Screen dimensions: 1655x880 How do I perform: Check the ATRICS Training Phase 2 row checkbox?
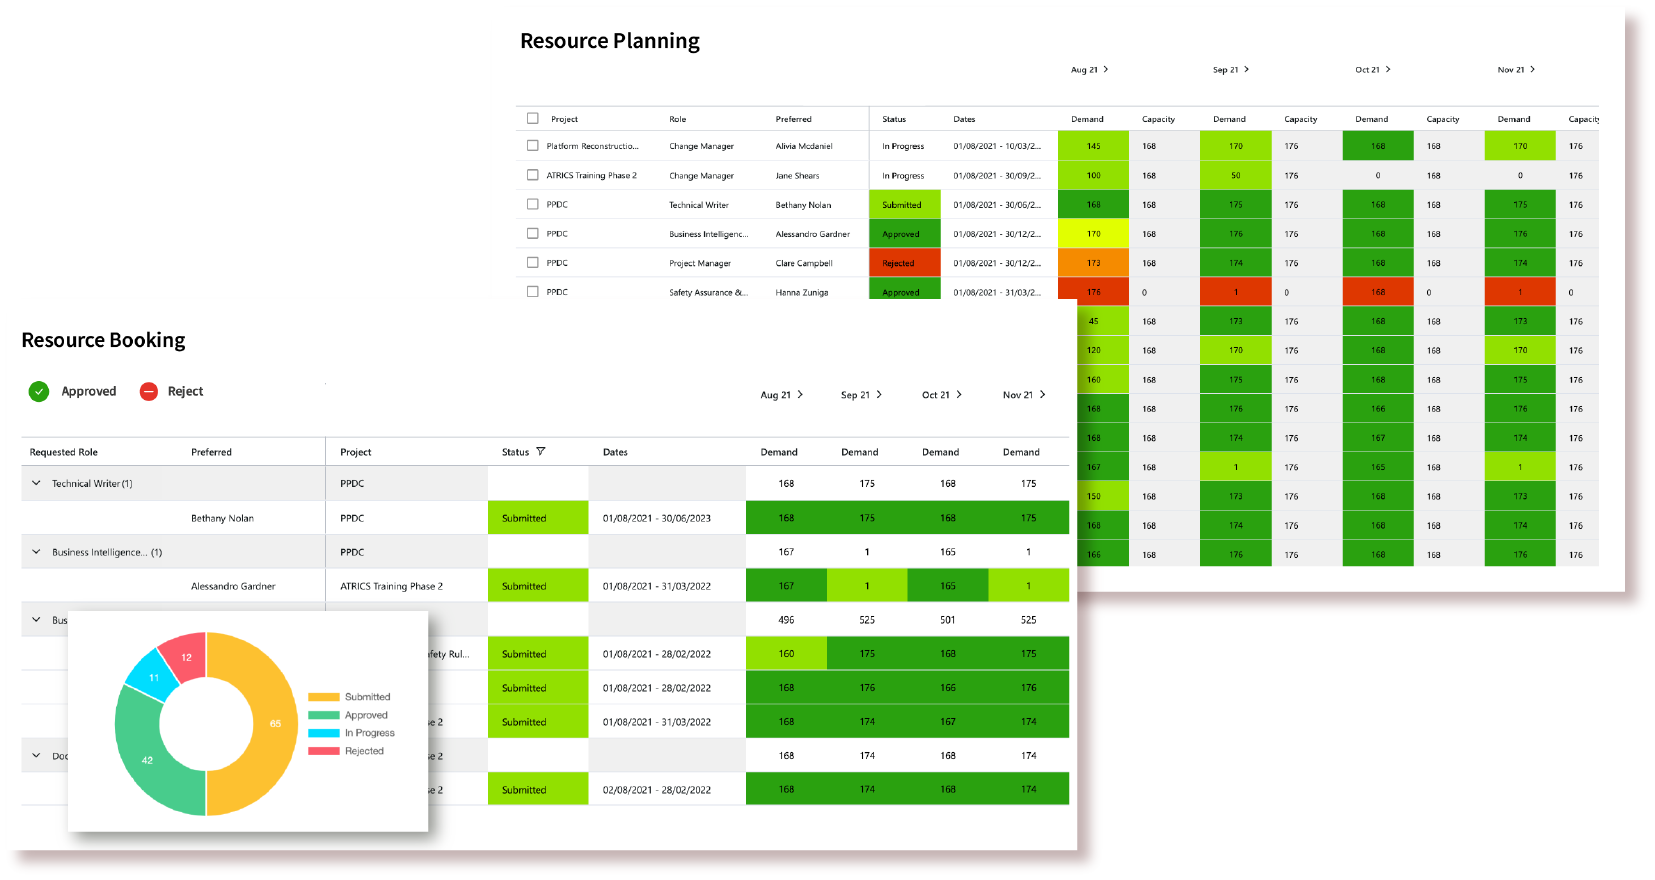tap(533, 175)
